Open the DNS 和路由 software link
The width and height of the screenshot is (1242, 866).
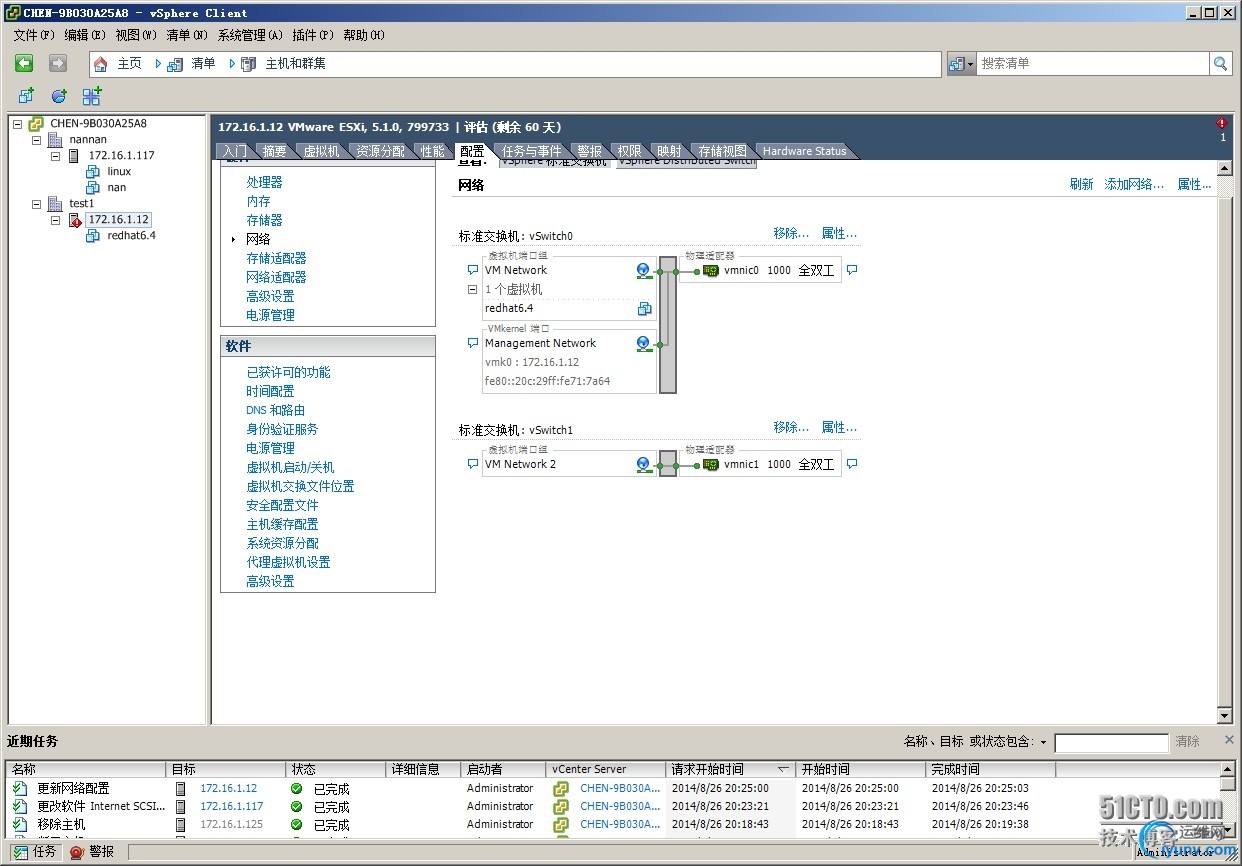275,410
